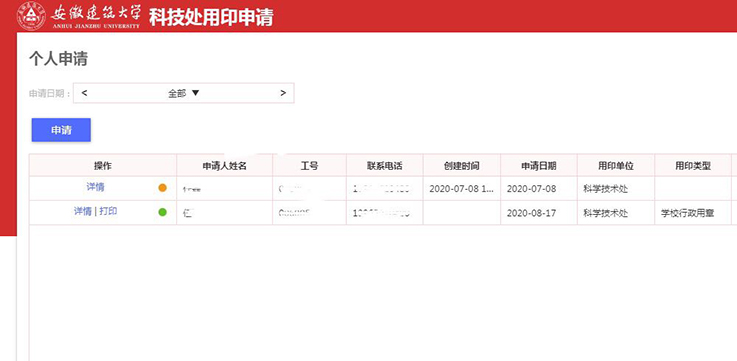The image size is (737, 361).
Task: Click the 操作 column header
Action: [x=103, y=165]
